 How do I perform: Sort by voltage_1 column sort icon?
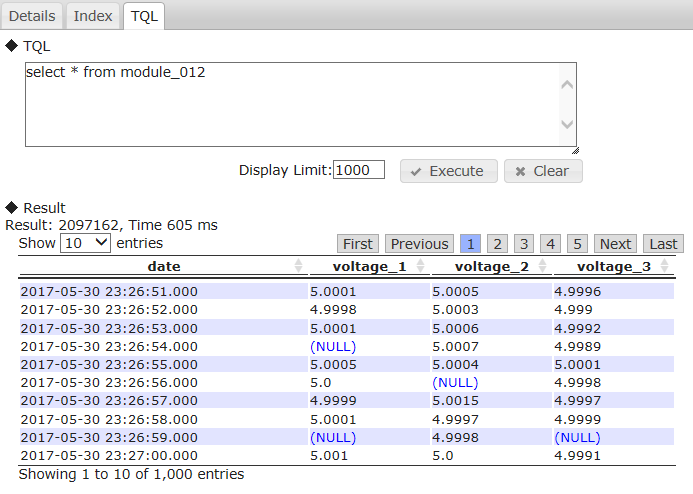pyautogui.click(x=421, y=266)
